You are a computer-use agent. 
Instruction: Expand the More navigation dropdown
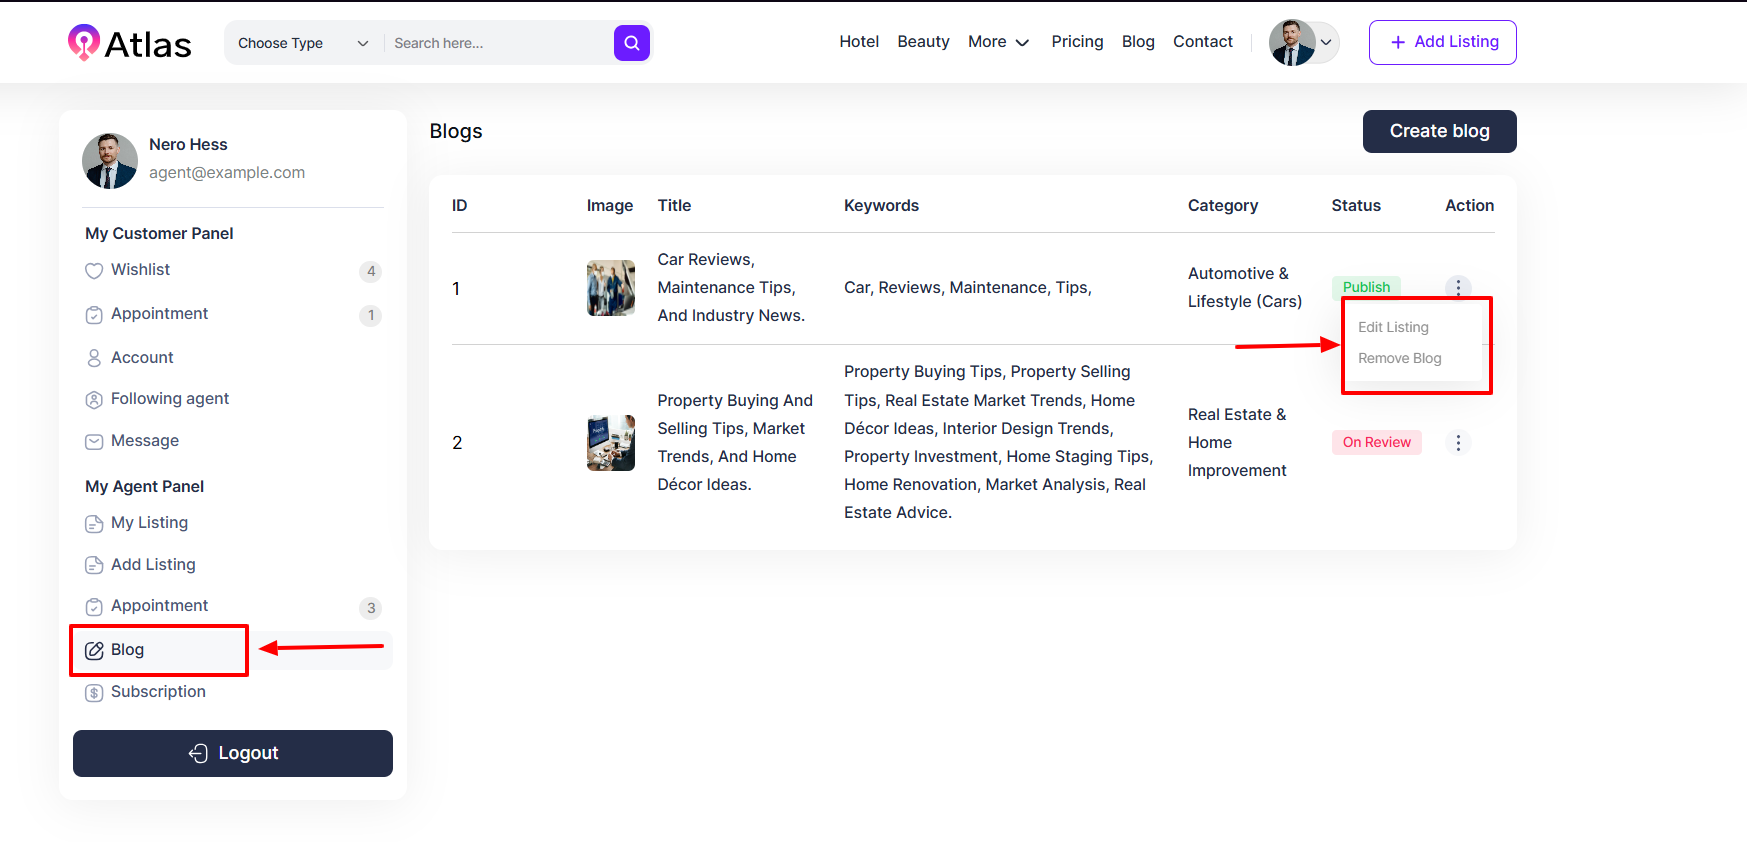click(998, 42)
